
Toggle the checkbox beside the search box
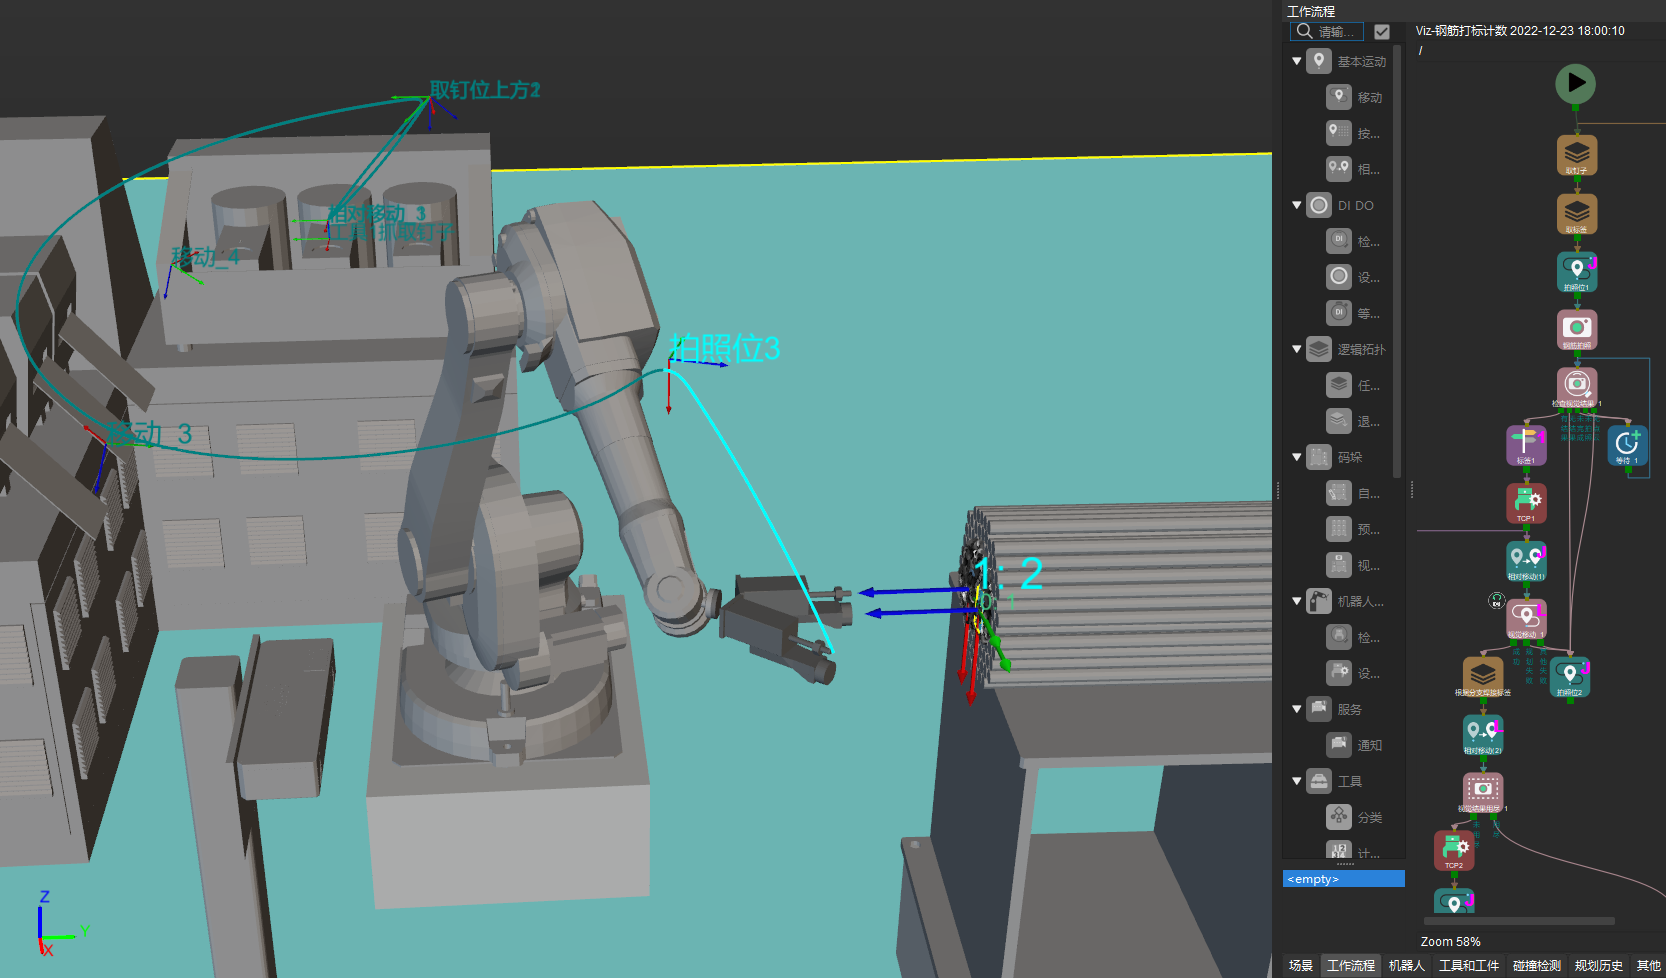click(1382, 32)
